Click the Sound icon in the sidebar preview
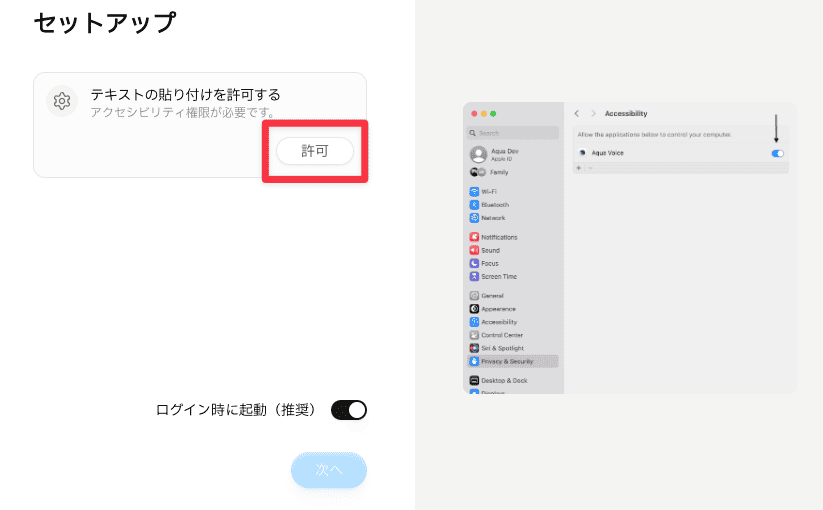This screenshot has width=823, height=510. [x=474, y=250]
